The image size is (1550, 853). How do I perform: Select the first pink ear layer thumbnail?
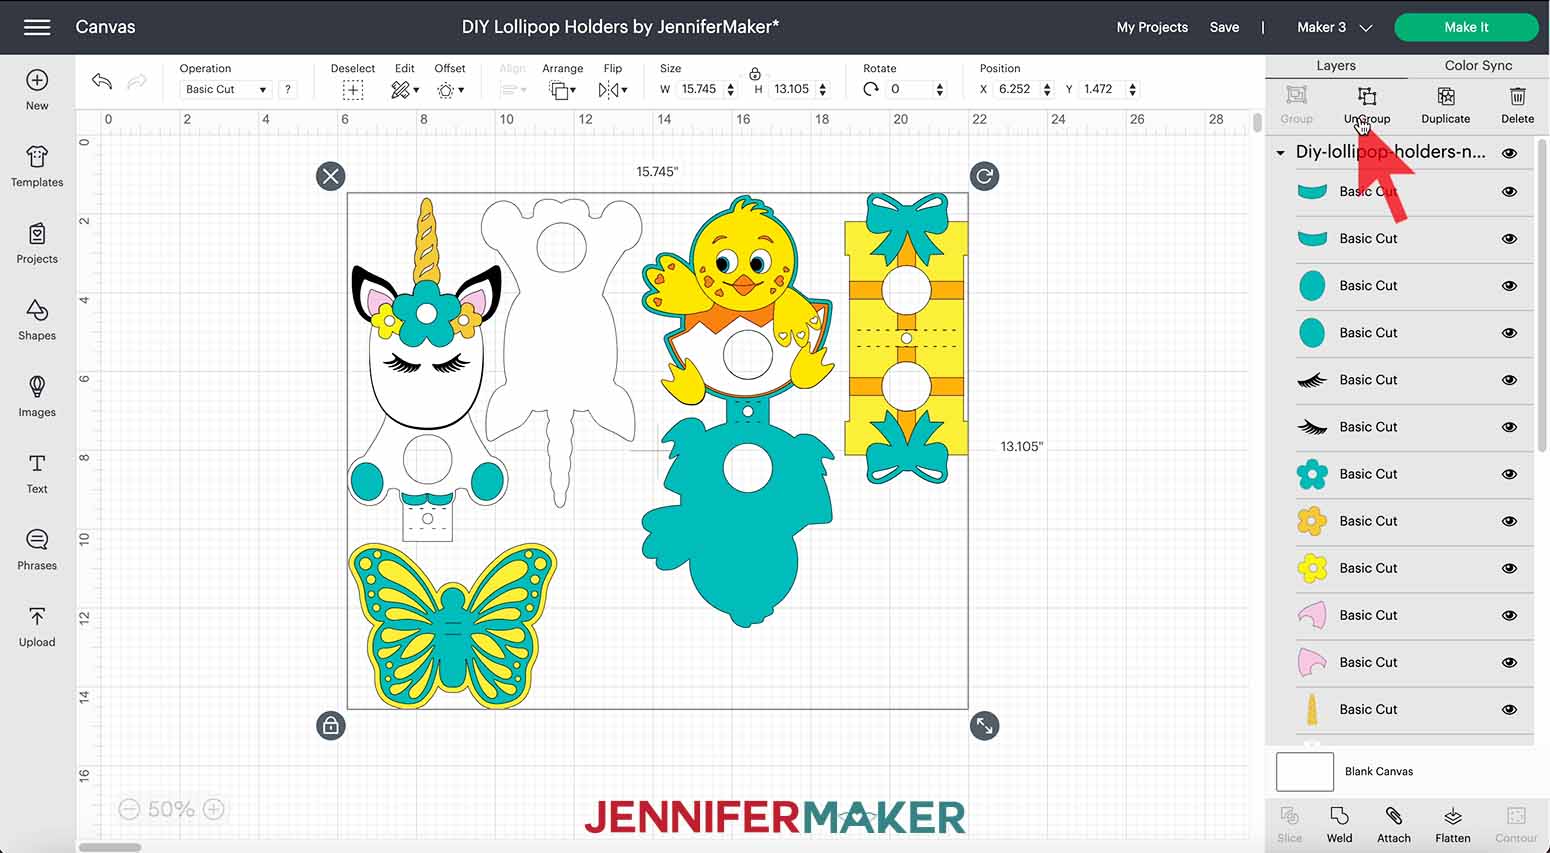pos(1312,615)
